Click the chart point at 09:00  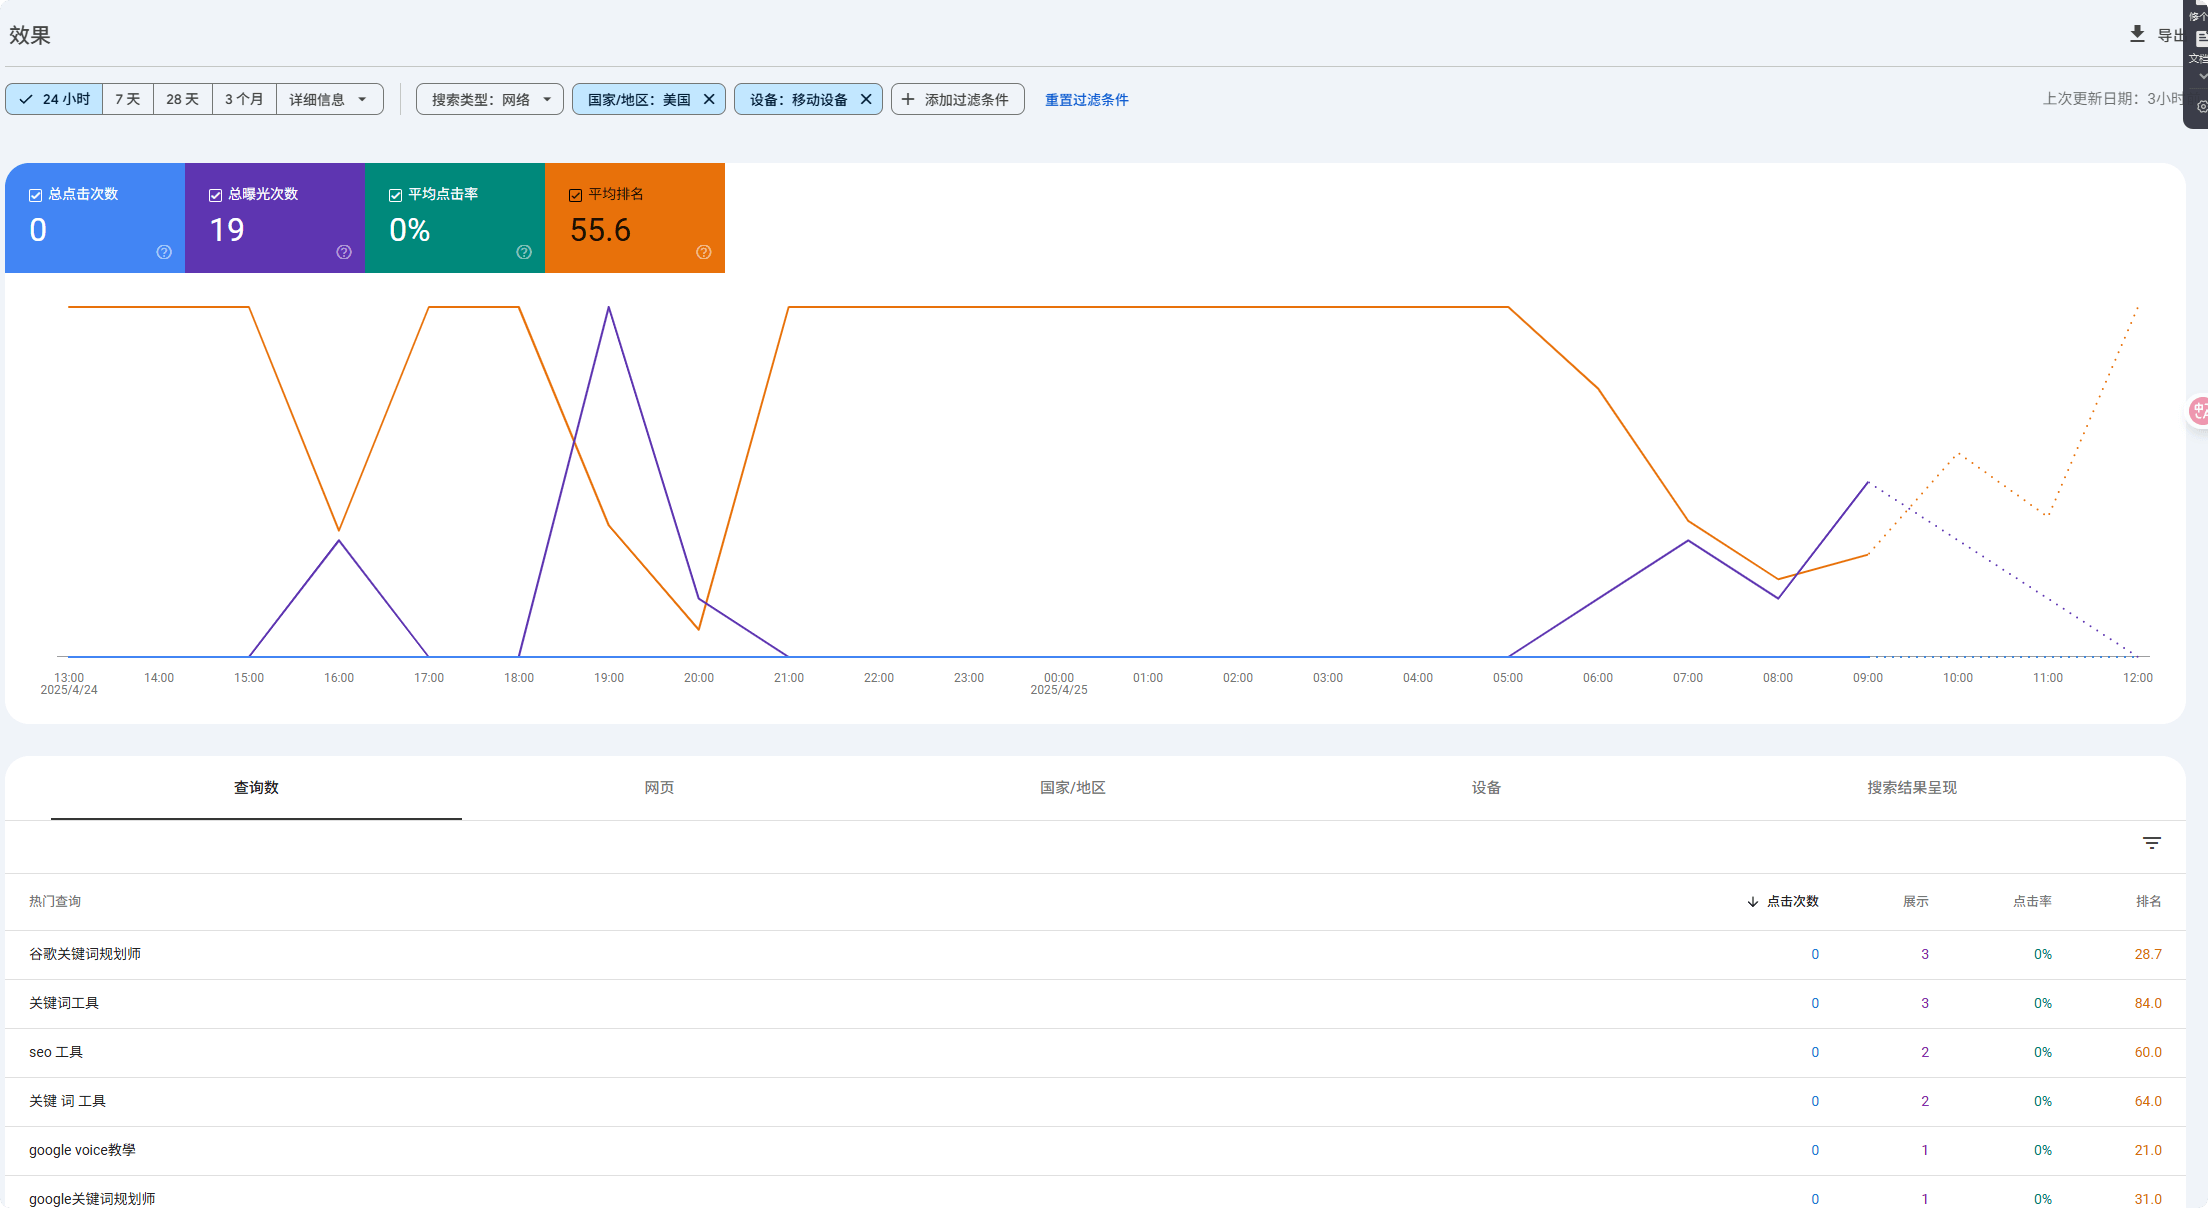pyautogui.click(x=1868, y=482)
